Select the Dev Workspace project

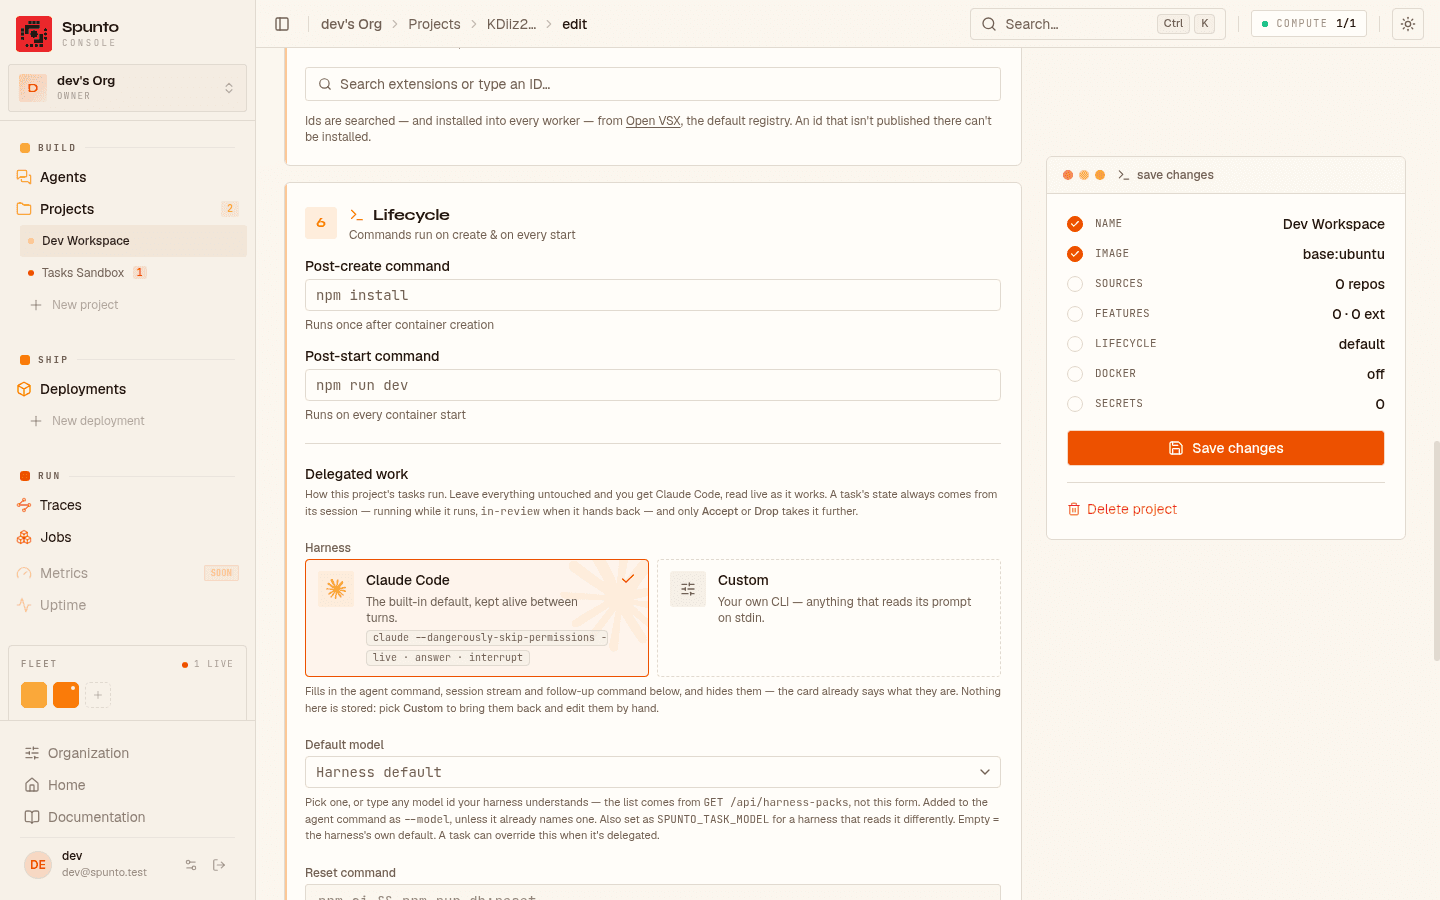(133, 241)
